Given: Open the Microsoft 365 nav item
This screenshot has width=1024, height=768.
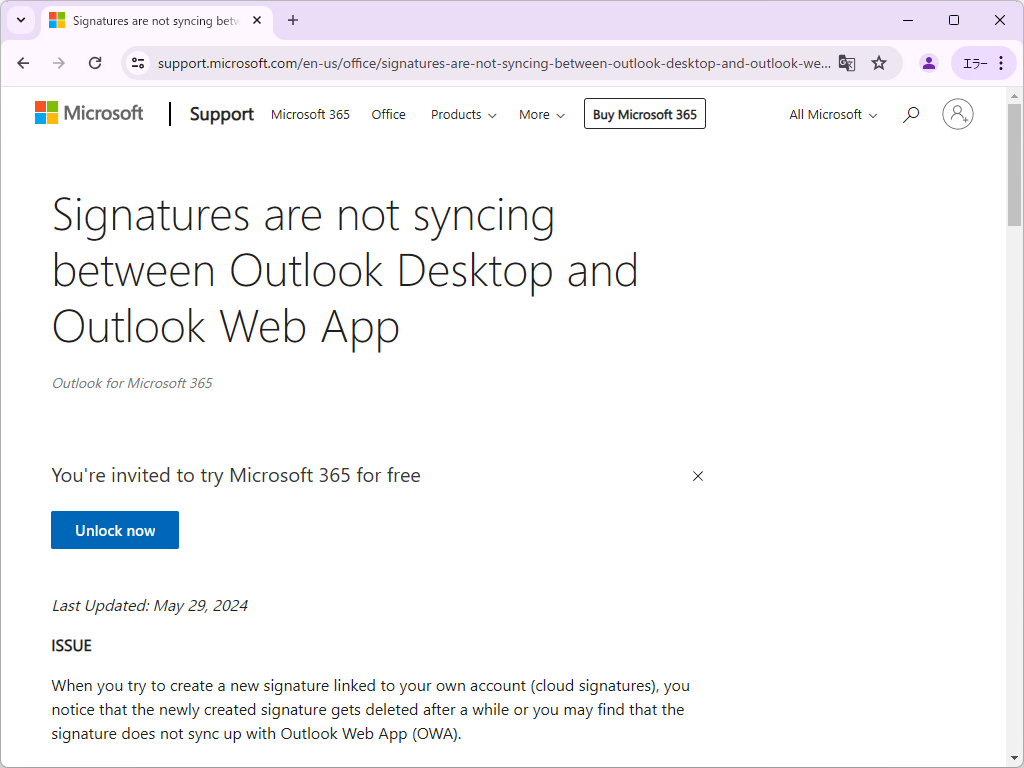Looking at the screenshot, I should click(x=310, y=115).
